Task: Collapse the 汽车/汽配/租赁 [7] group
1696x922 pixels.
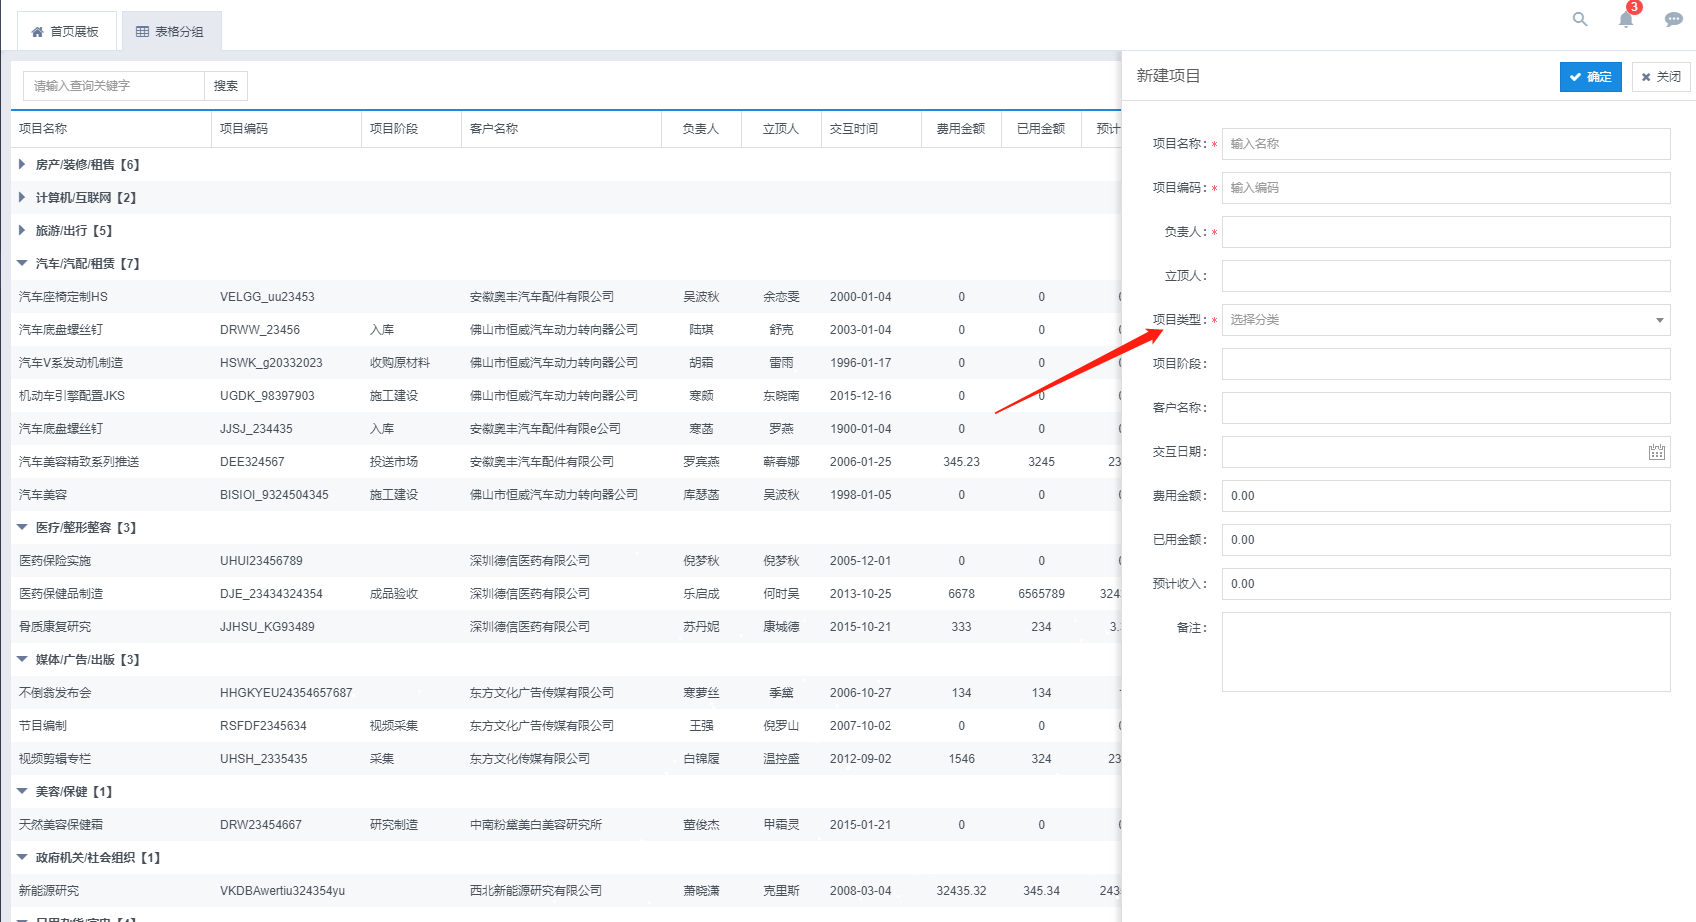Action: coord(22,263)
